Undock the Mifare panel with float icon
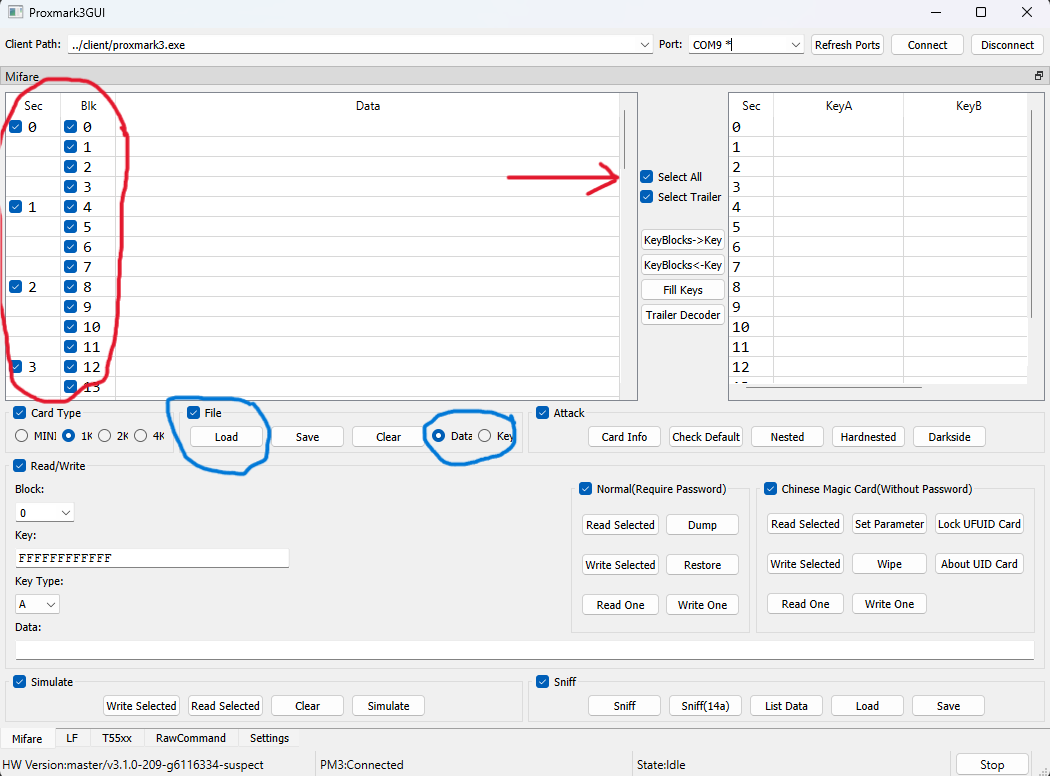The width and height of the screenshot is (1050, 776). pyautogui.click(x=1039, y=76)
